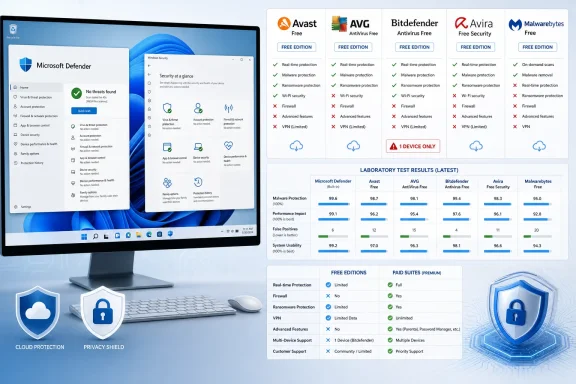
Task: Click the 1 Device Only warning button
Action: tap(413, 146)
